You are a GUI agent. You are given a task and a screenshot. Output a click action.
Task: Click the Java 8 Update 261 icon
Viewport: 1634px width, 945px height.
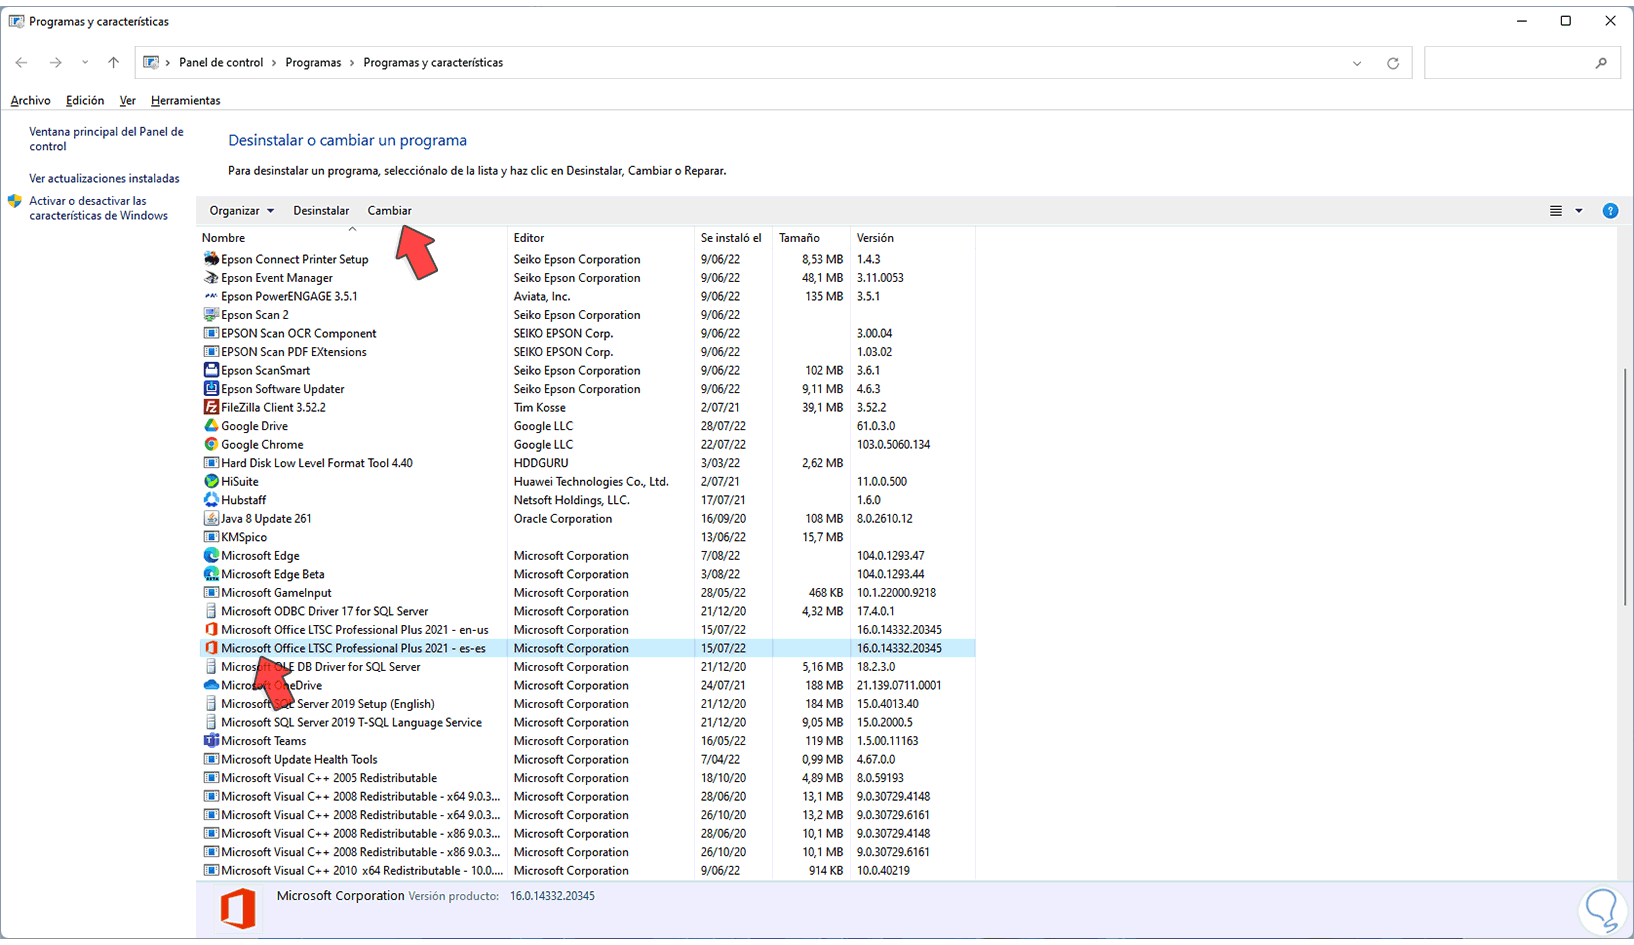pos(211,518)
